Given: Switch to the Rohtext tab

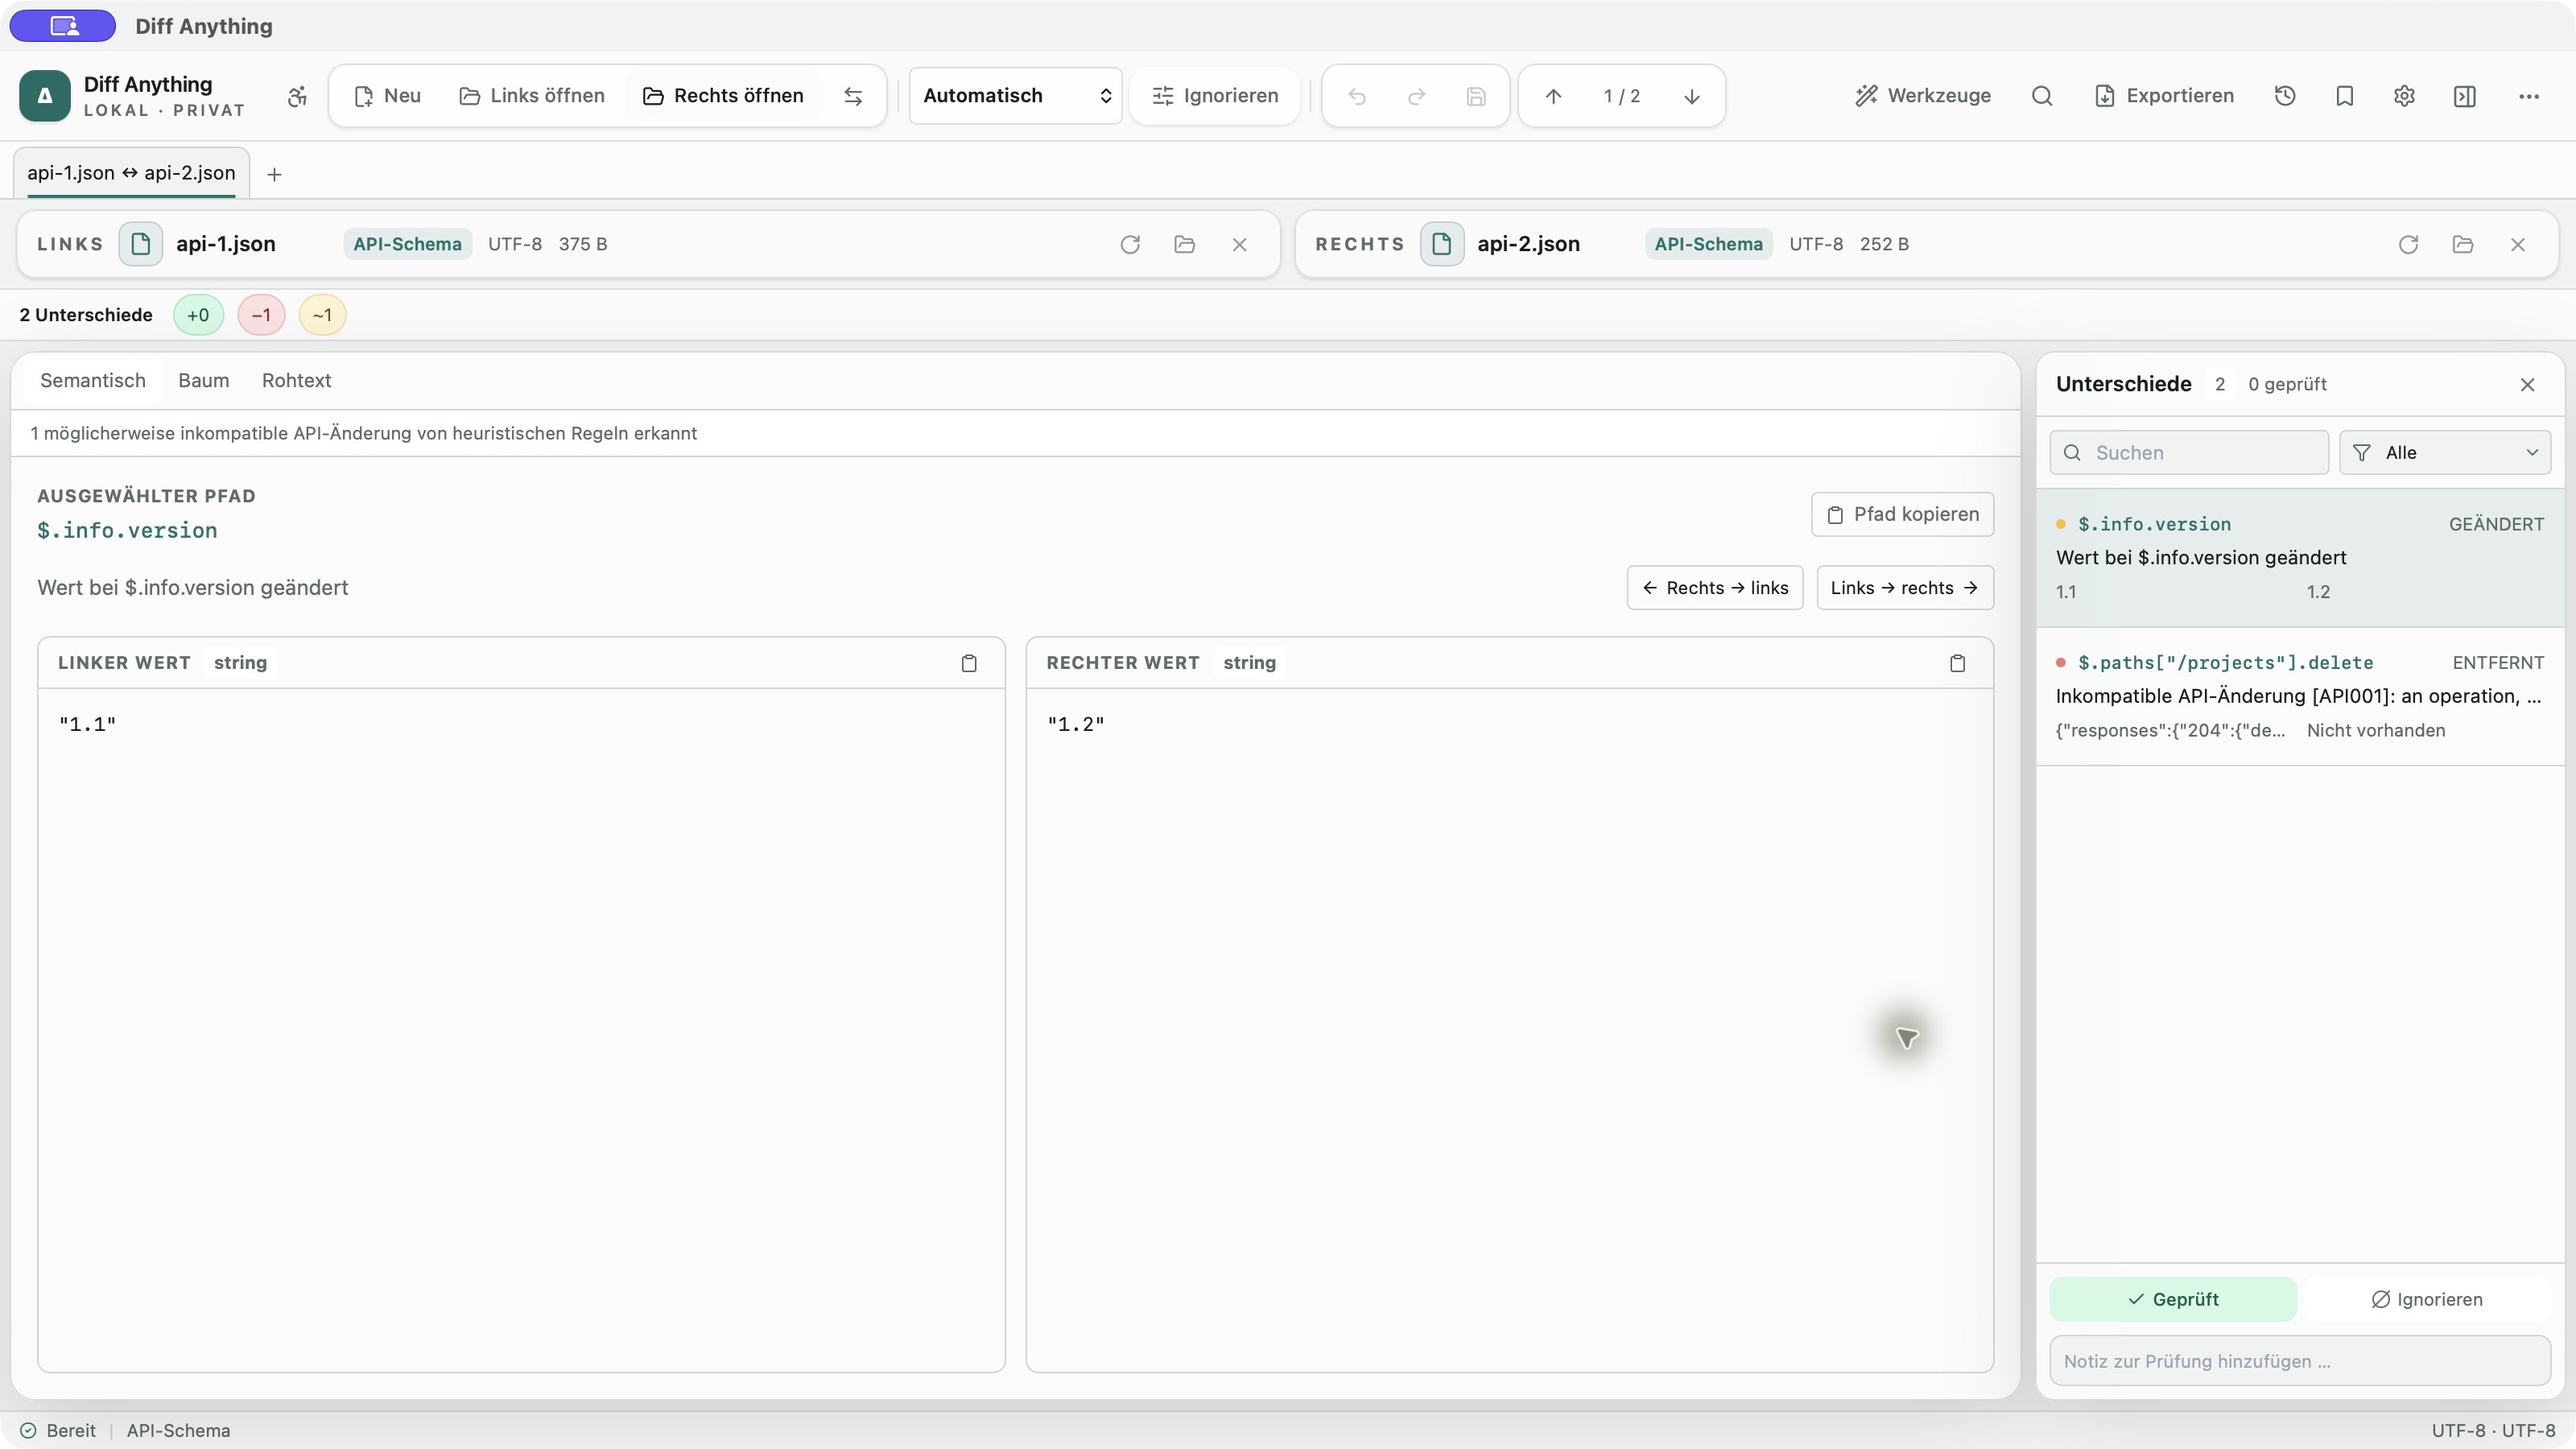Looking at the screenshot, I should (297, 381).
